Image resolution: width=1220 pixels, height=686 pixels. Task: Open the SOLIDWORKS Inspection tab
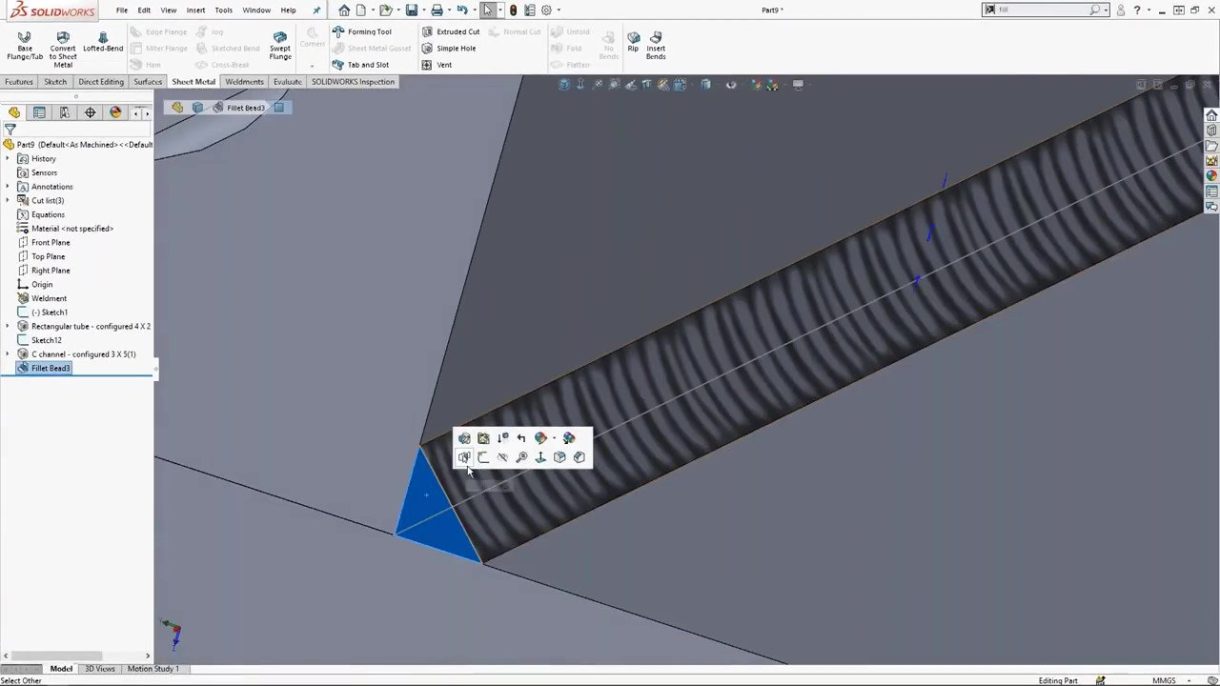pyautogui.click(x=353, y=82)
